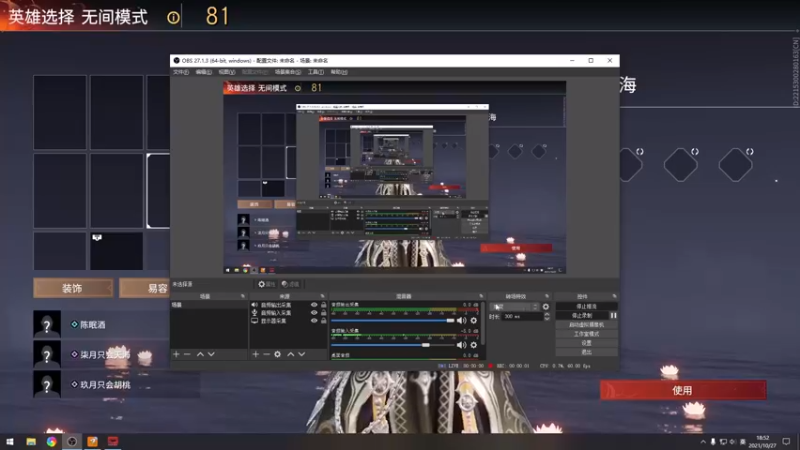
Task: Mute the 音频输出采集 mixer channel speaker icon
Action: pos(462,320)
